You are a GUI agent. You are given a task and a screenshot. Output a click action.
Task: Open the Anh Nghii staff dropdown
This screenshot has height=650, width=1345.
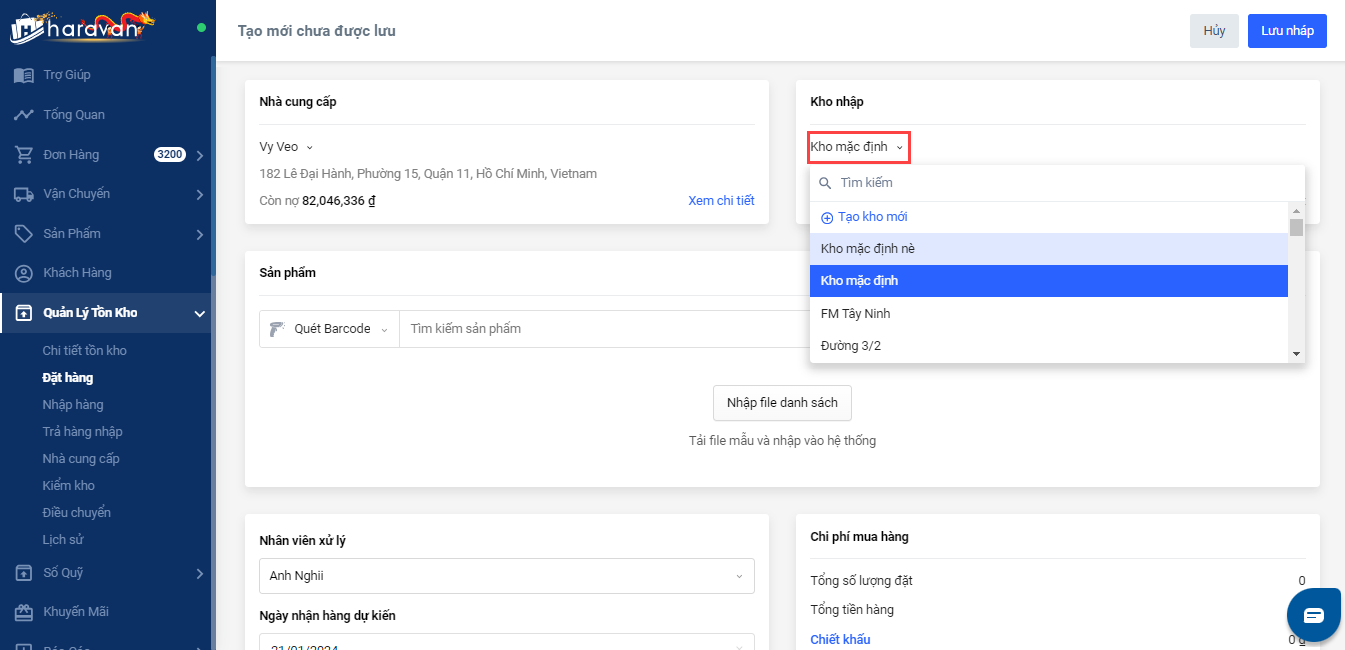pos(506,576)
